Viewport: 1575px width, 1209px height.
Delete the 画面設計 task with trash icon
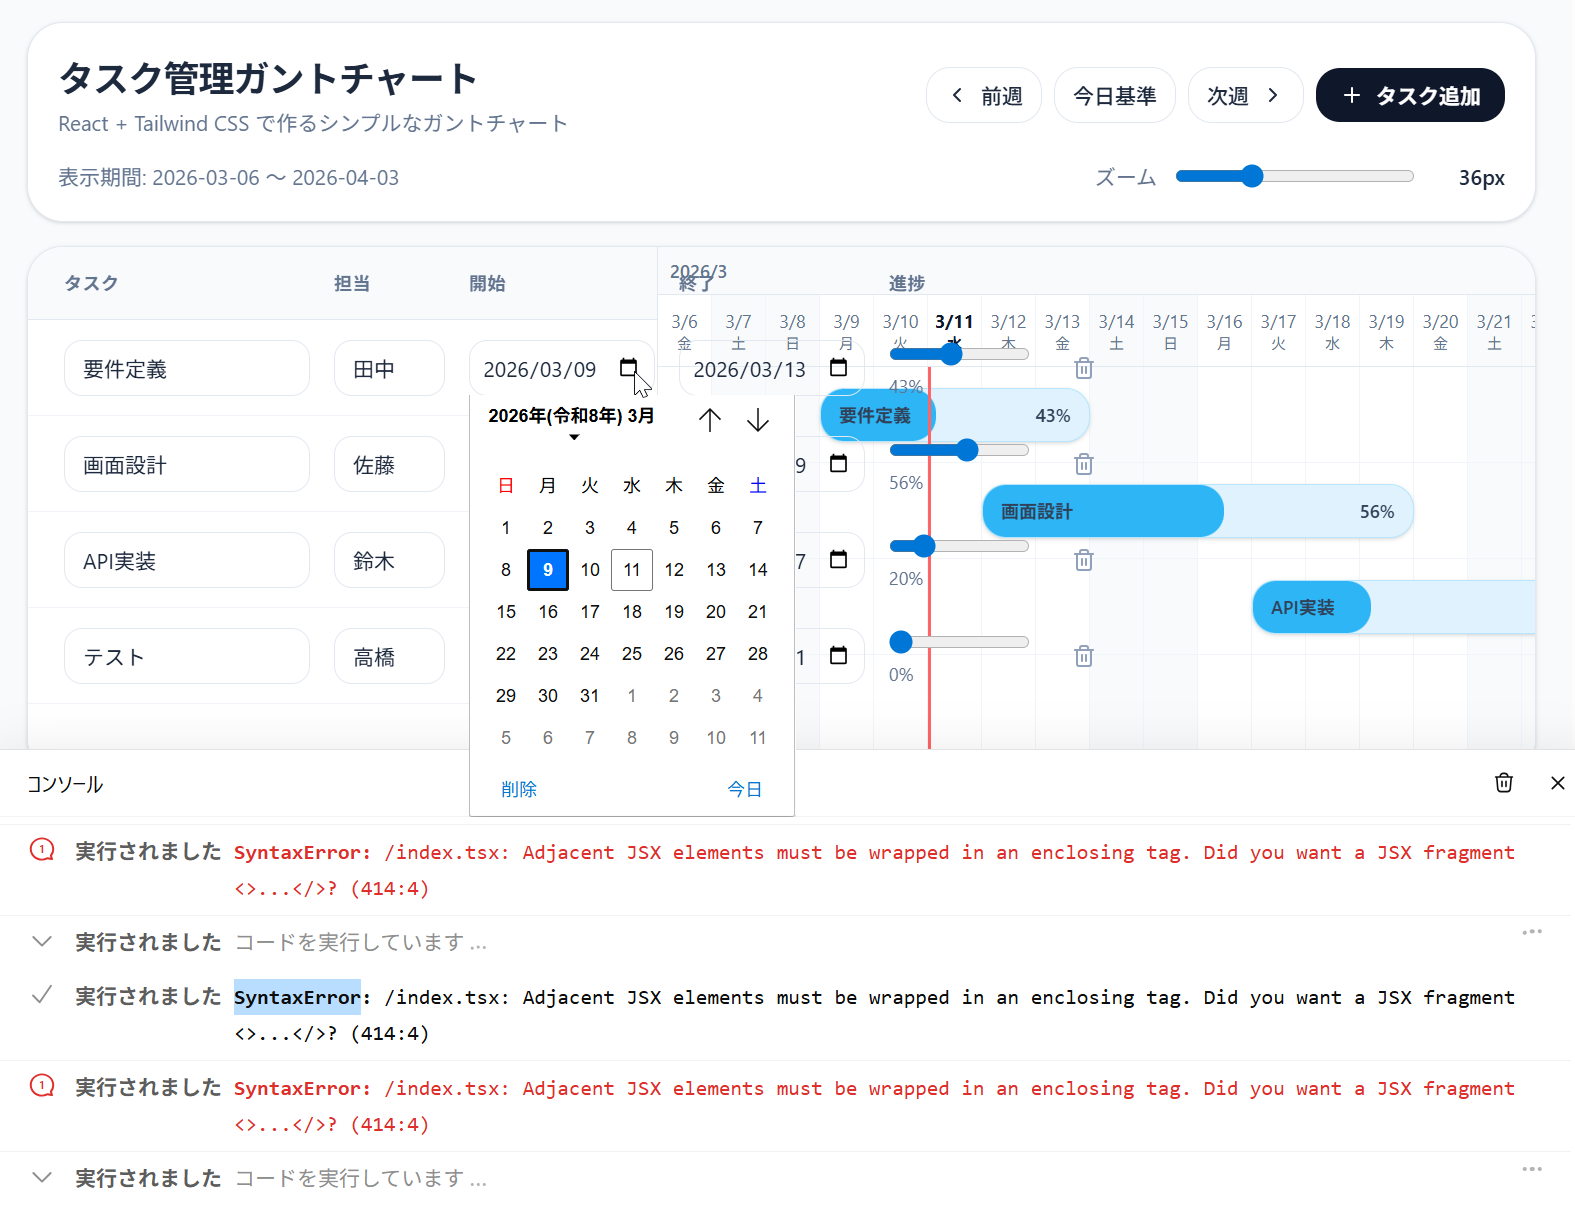coord(1084,464)
